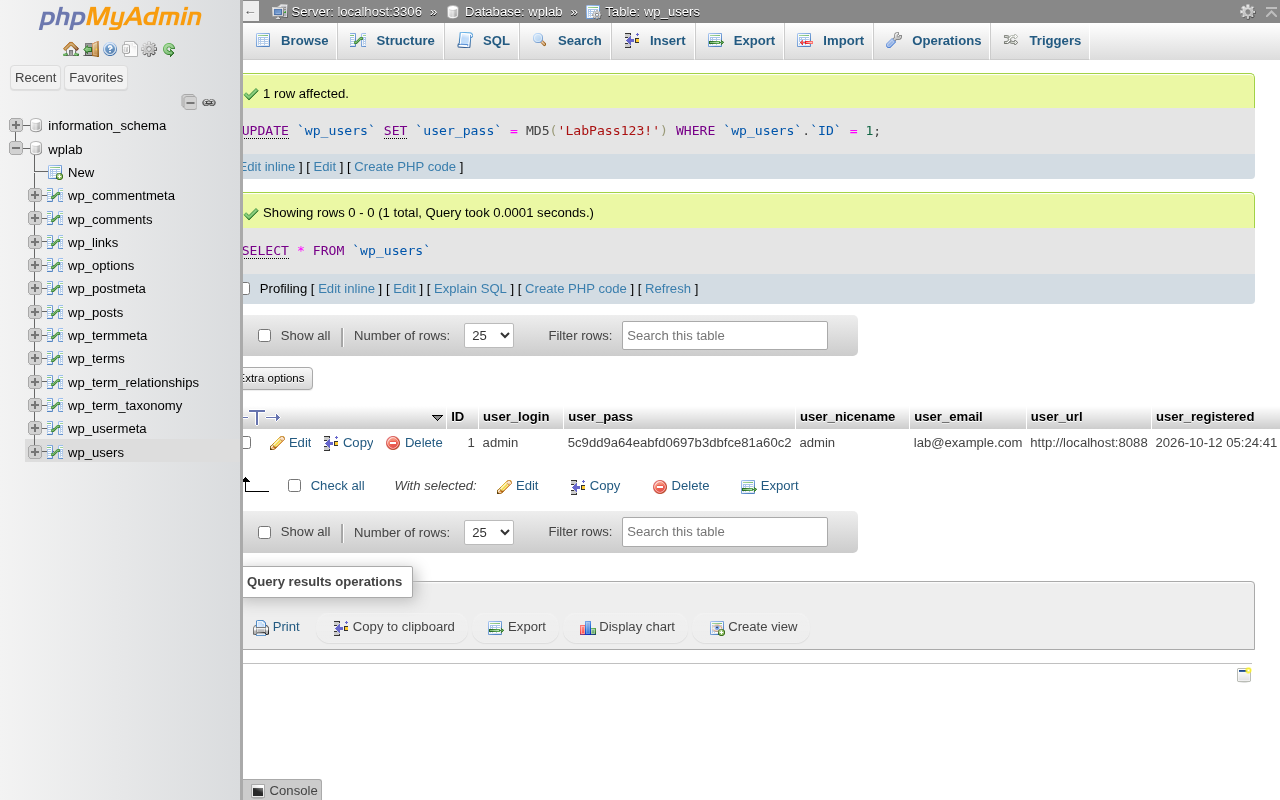
Task: Click the Copy to clipboard button
Action: [x=393, y=627]
